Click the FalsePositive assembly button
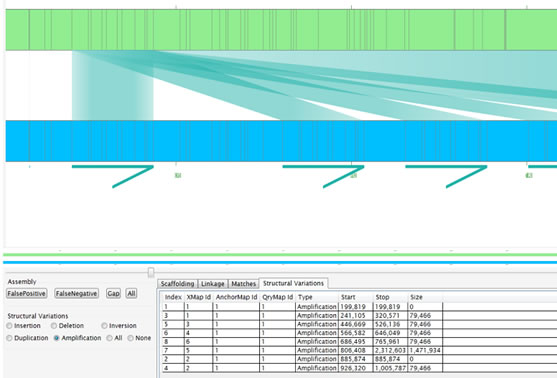The image size is (557, 378). click(27, 293)
